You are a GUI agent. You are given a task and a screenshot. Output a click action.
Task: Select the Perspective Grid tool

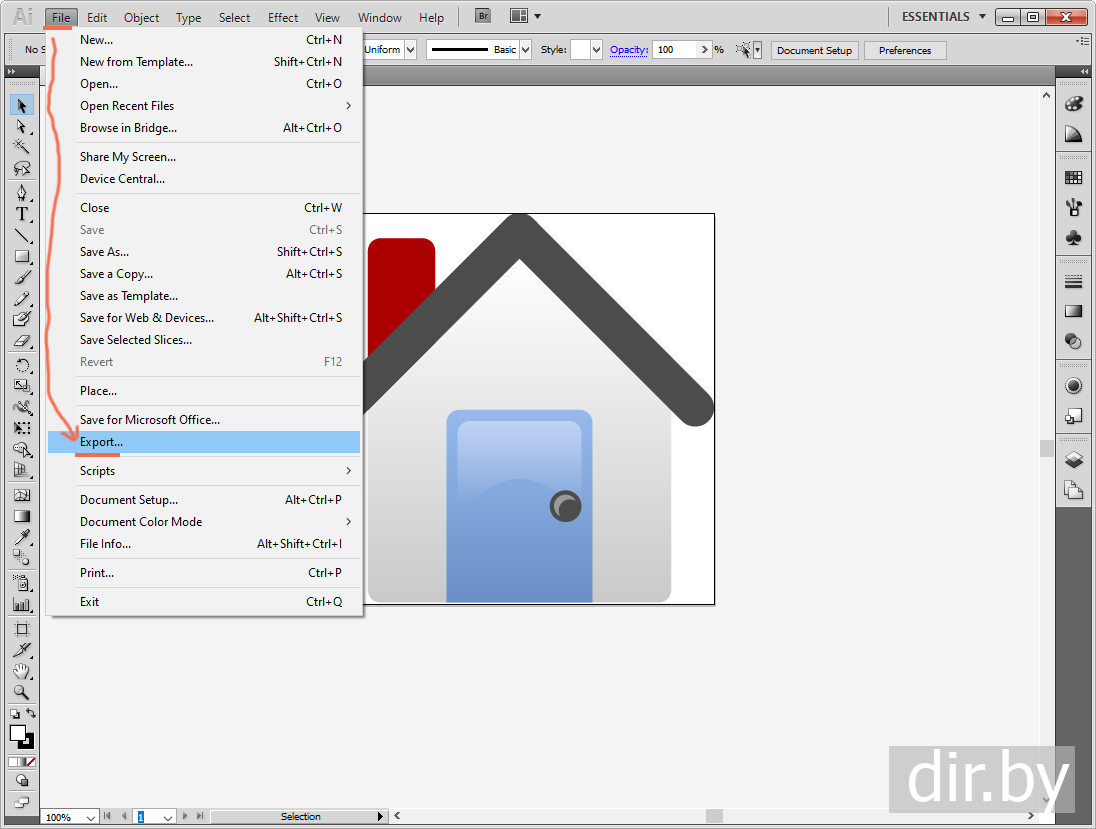pyautogui.click(x=22, y=470)
